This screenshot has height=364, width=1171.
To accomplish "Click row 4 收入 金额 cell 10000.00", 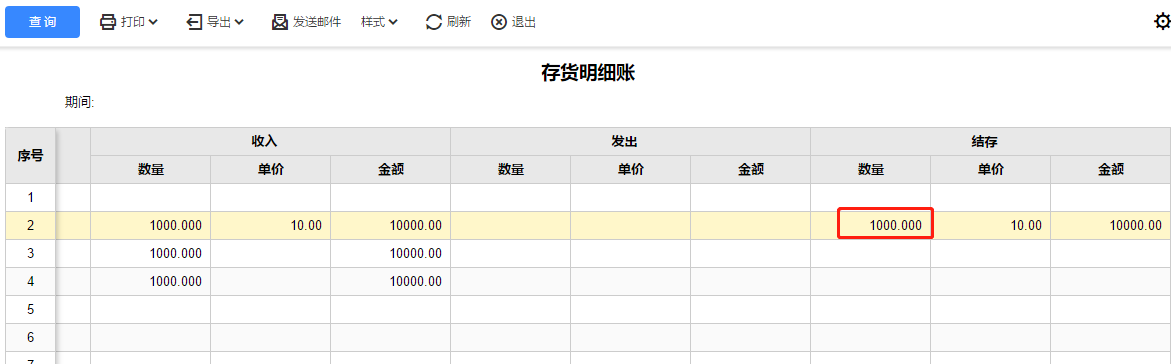I will pos(391,282).
